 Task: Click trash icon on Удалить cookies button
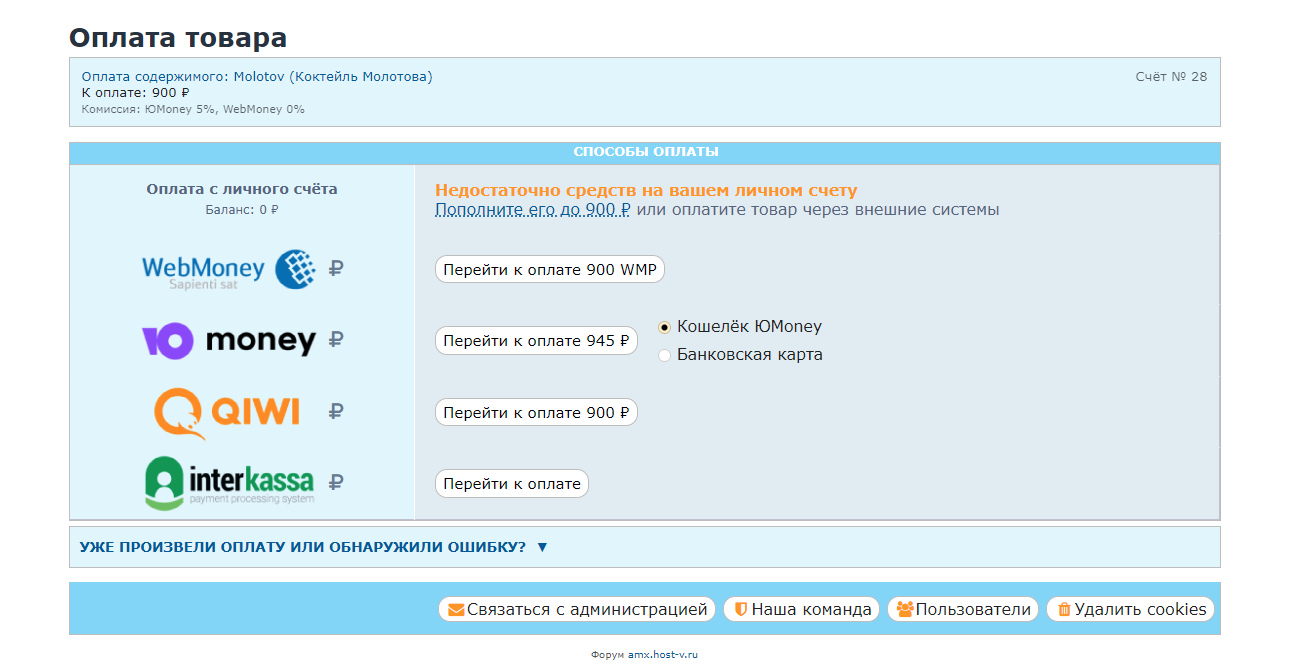(x=1064, y=609)
